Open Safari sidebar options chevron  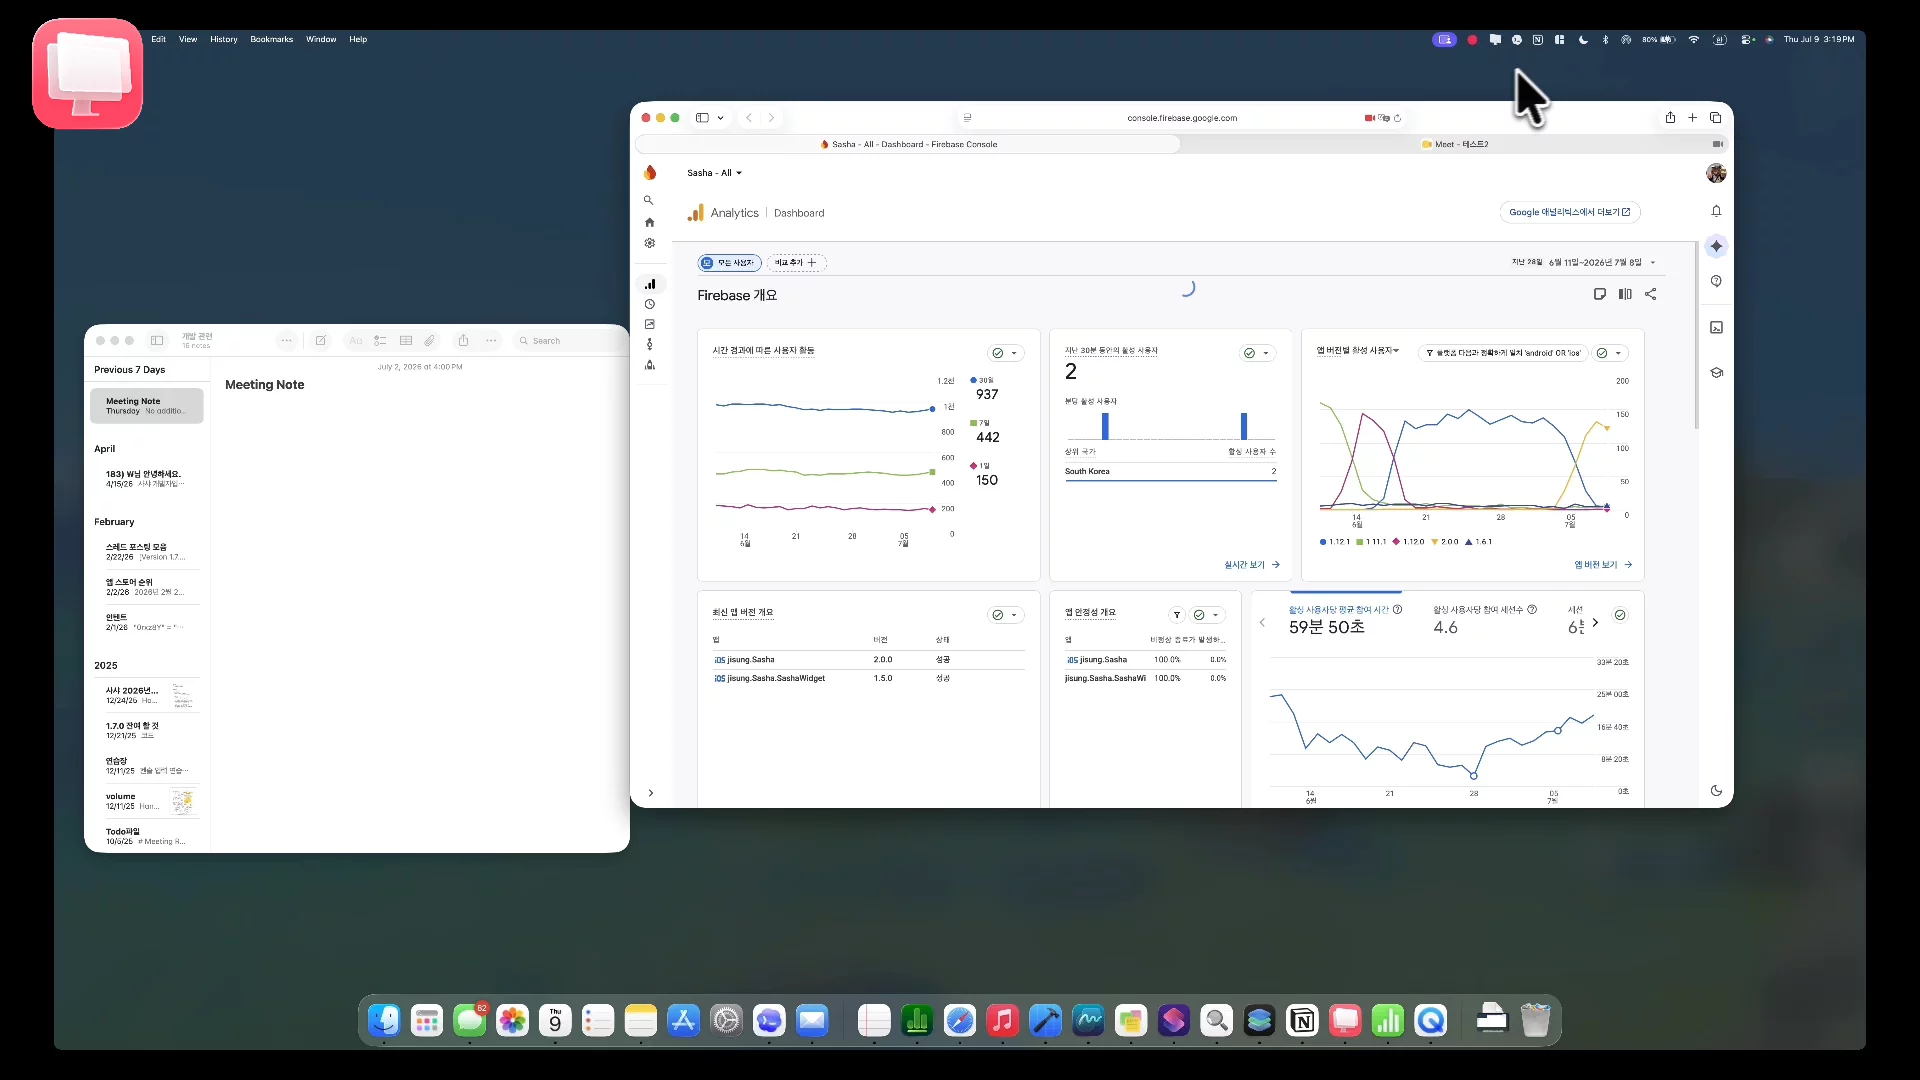coord(720,118)
